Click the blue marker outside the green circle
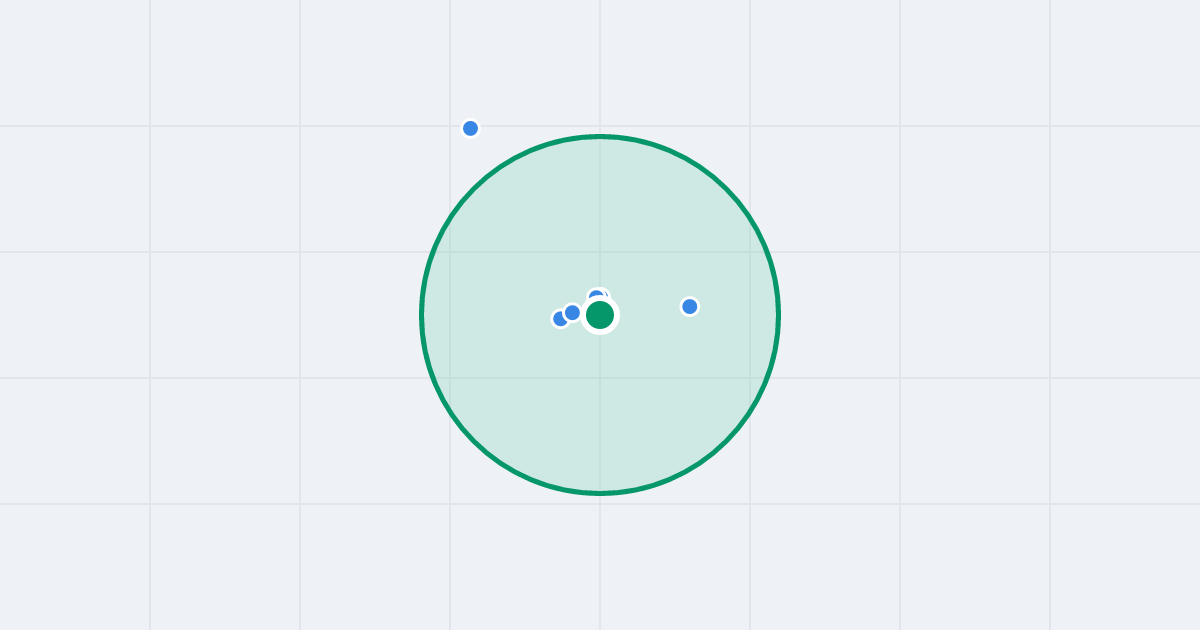1200x630 pixels. coord(470,128)
